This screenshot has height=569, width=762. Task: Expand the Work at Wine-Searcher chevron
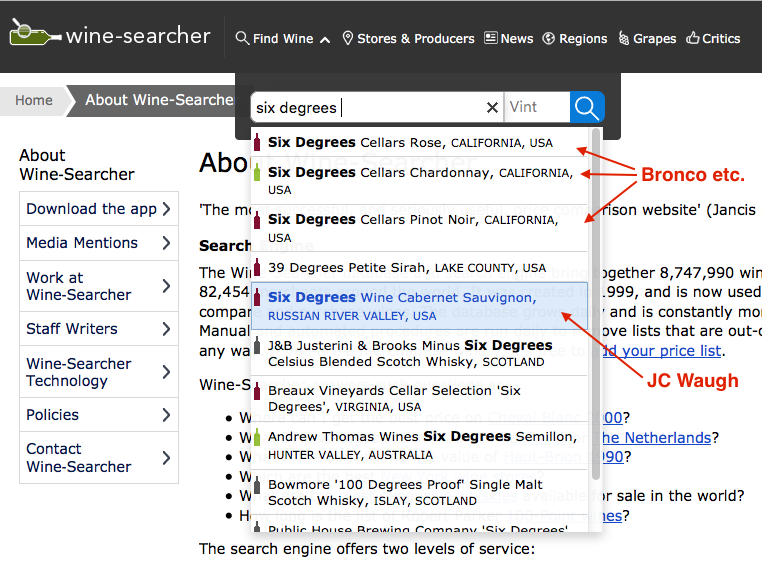[167, 286]
